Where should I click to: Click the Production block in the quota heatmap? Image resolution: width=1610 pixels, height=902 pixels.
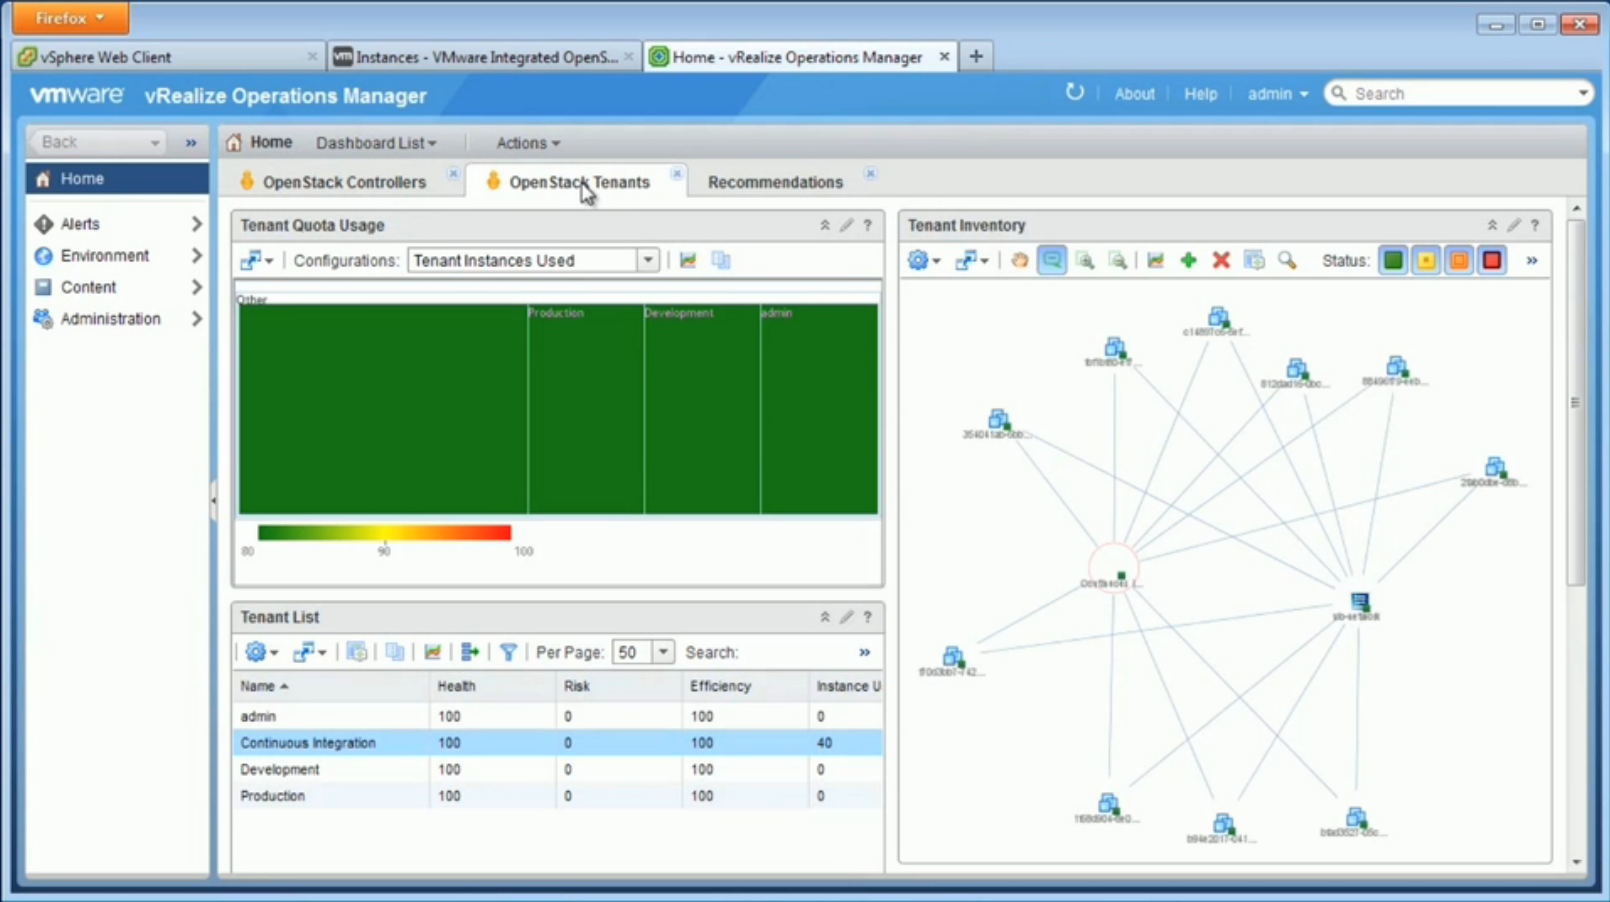coord(586,410)
